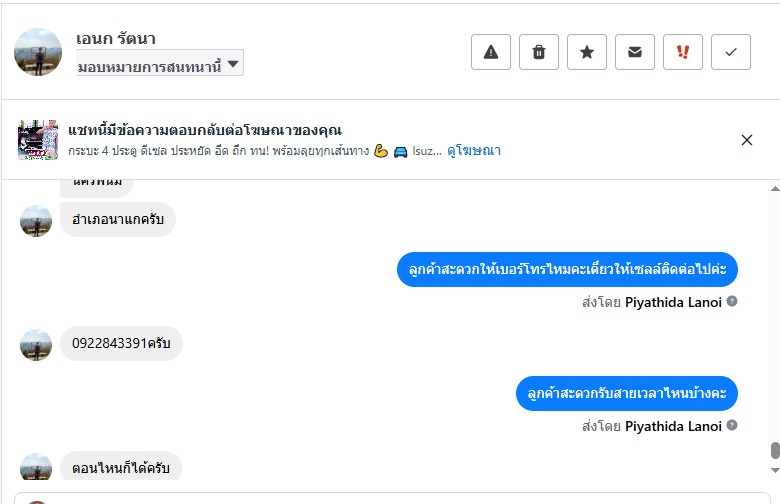Star this conversation as follow-up
This screenshot has height=504, width=780.
point(587,53)
